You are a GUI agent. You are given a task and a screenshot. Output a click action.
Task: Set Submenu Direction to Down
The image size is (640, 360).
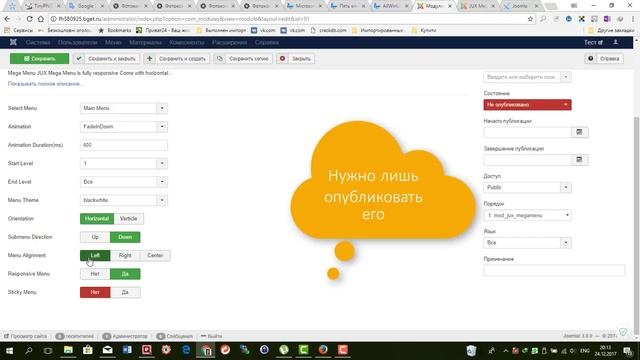coord(125,237)
